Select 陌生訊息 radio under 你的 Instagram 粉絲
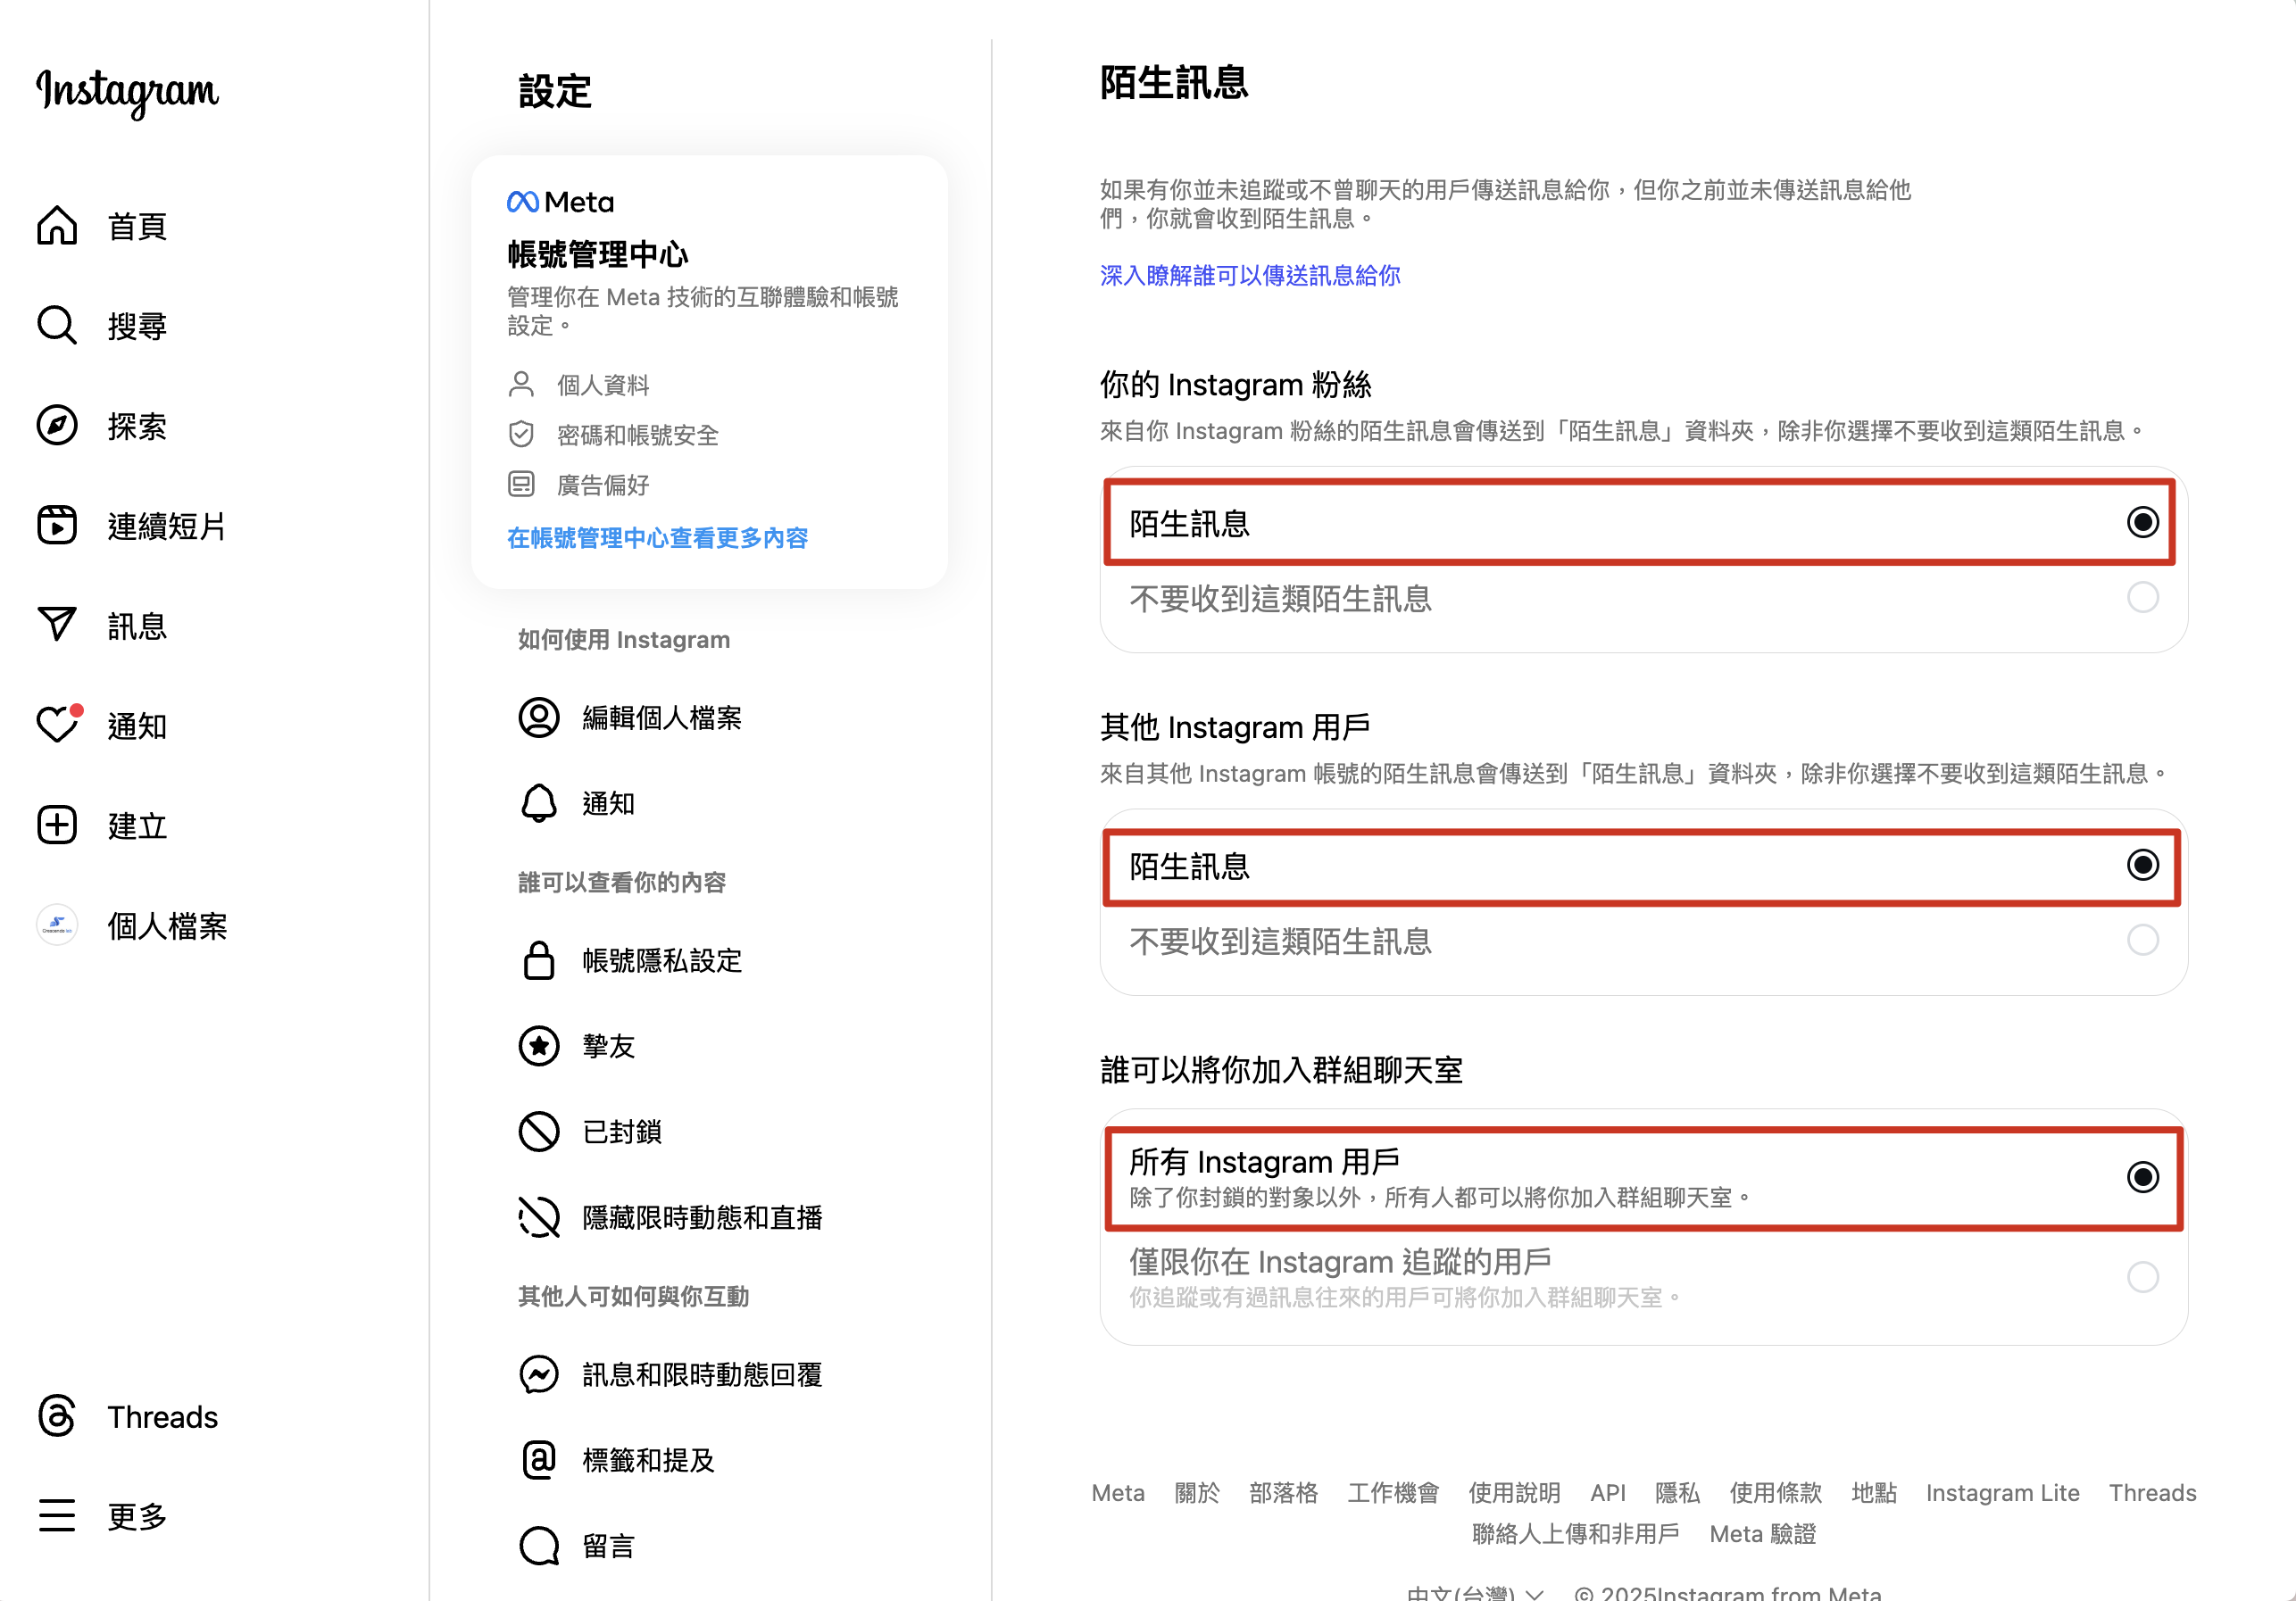The height and width of the screenshot is (1601, 2296). 2142,522
